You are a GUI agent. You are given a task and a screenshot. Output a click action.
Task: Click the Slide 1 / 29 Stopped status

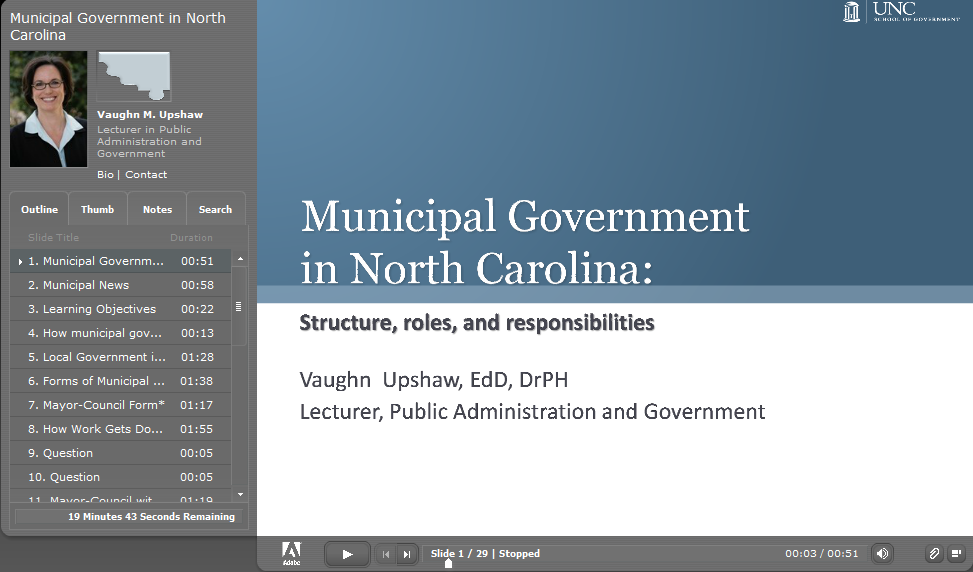485,553
